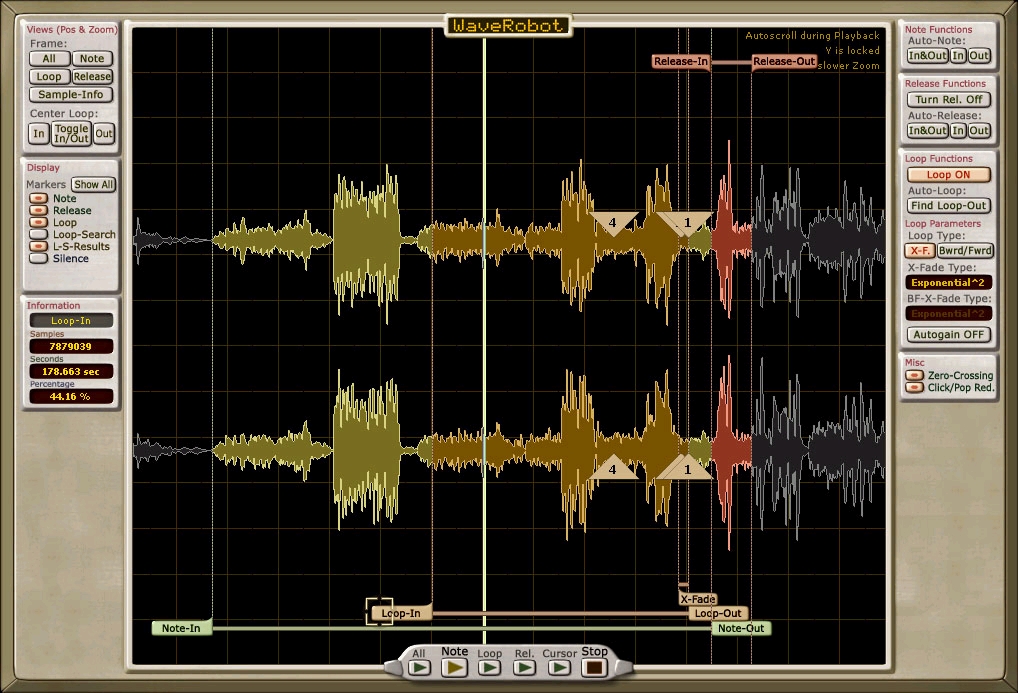This screenshot has width=1018, height=693.
Task: Run Auto-Note In&Out
Action: [928, 56]
